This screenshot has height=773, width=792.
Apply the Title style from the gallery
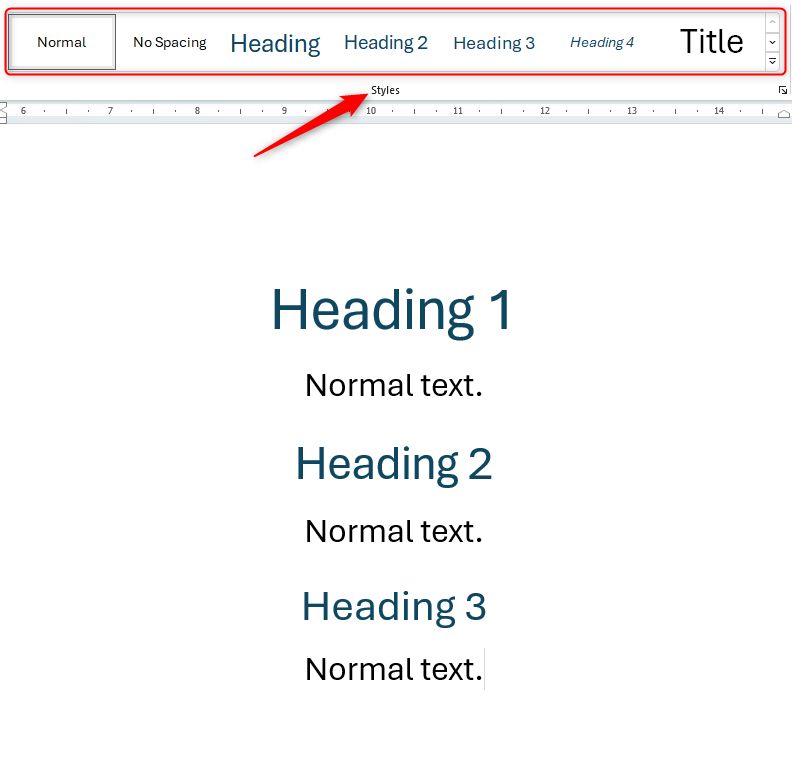[711, 41]
